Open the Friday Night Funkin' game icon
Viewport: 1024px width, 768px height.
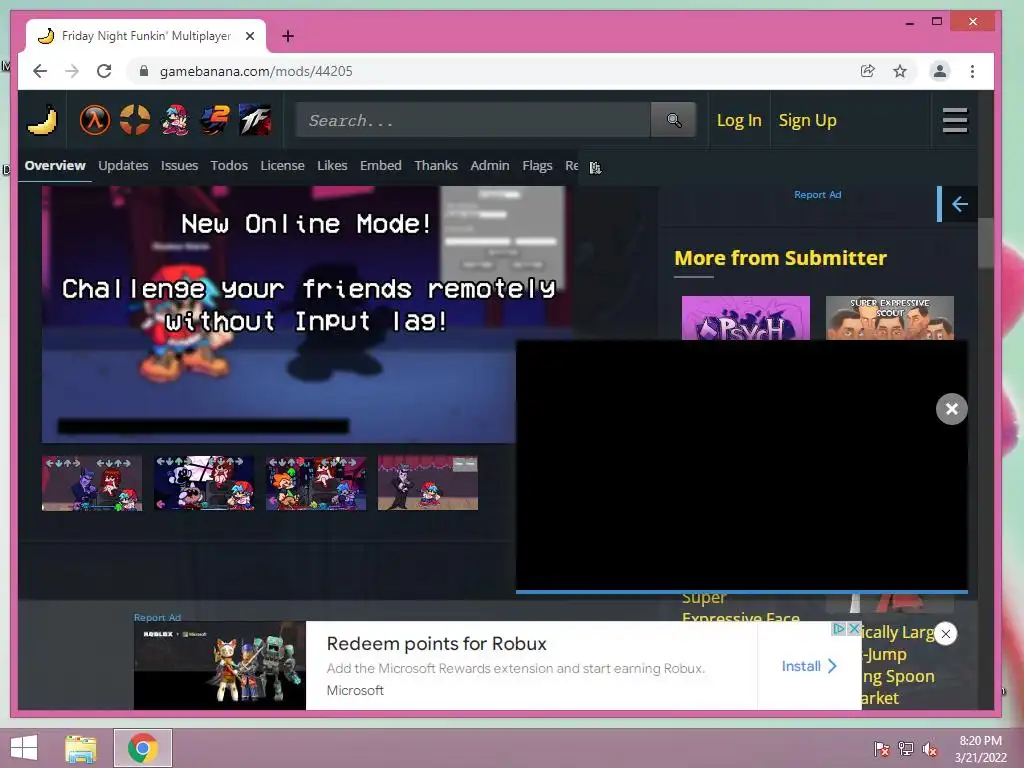click(x=175, y=120)
